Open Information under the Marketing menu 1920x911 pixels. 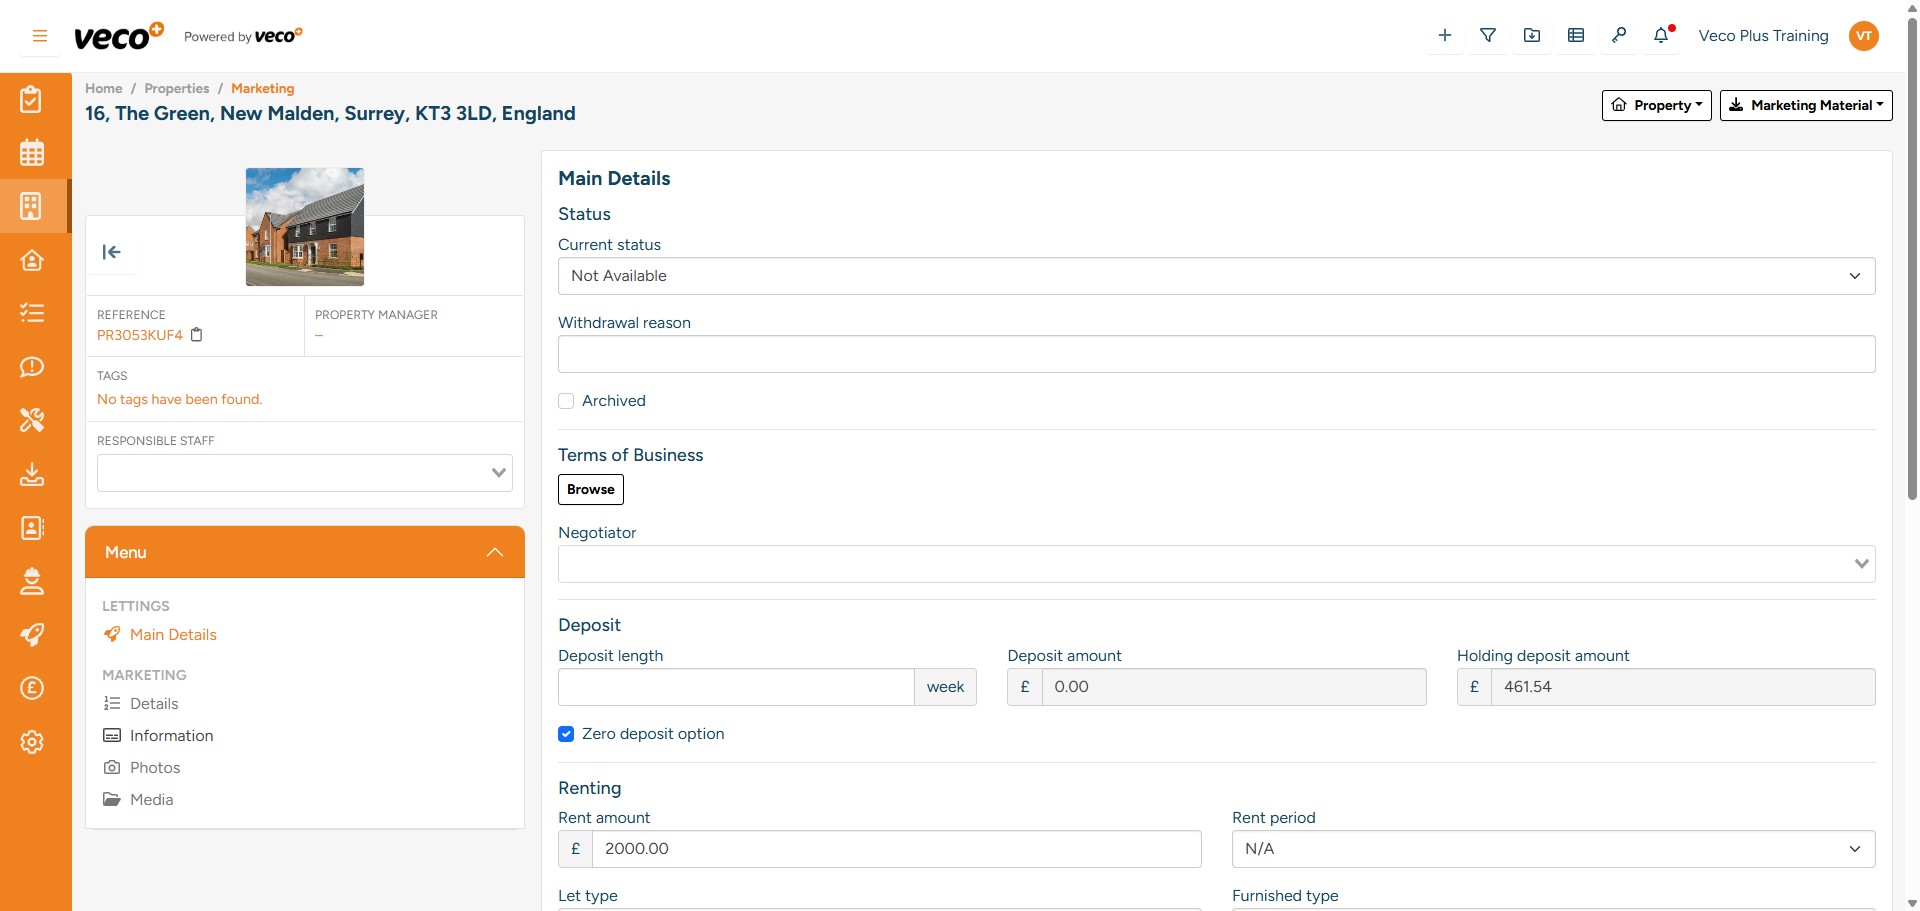coord(171,735)
